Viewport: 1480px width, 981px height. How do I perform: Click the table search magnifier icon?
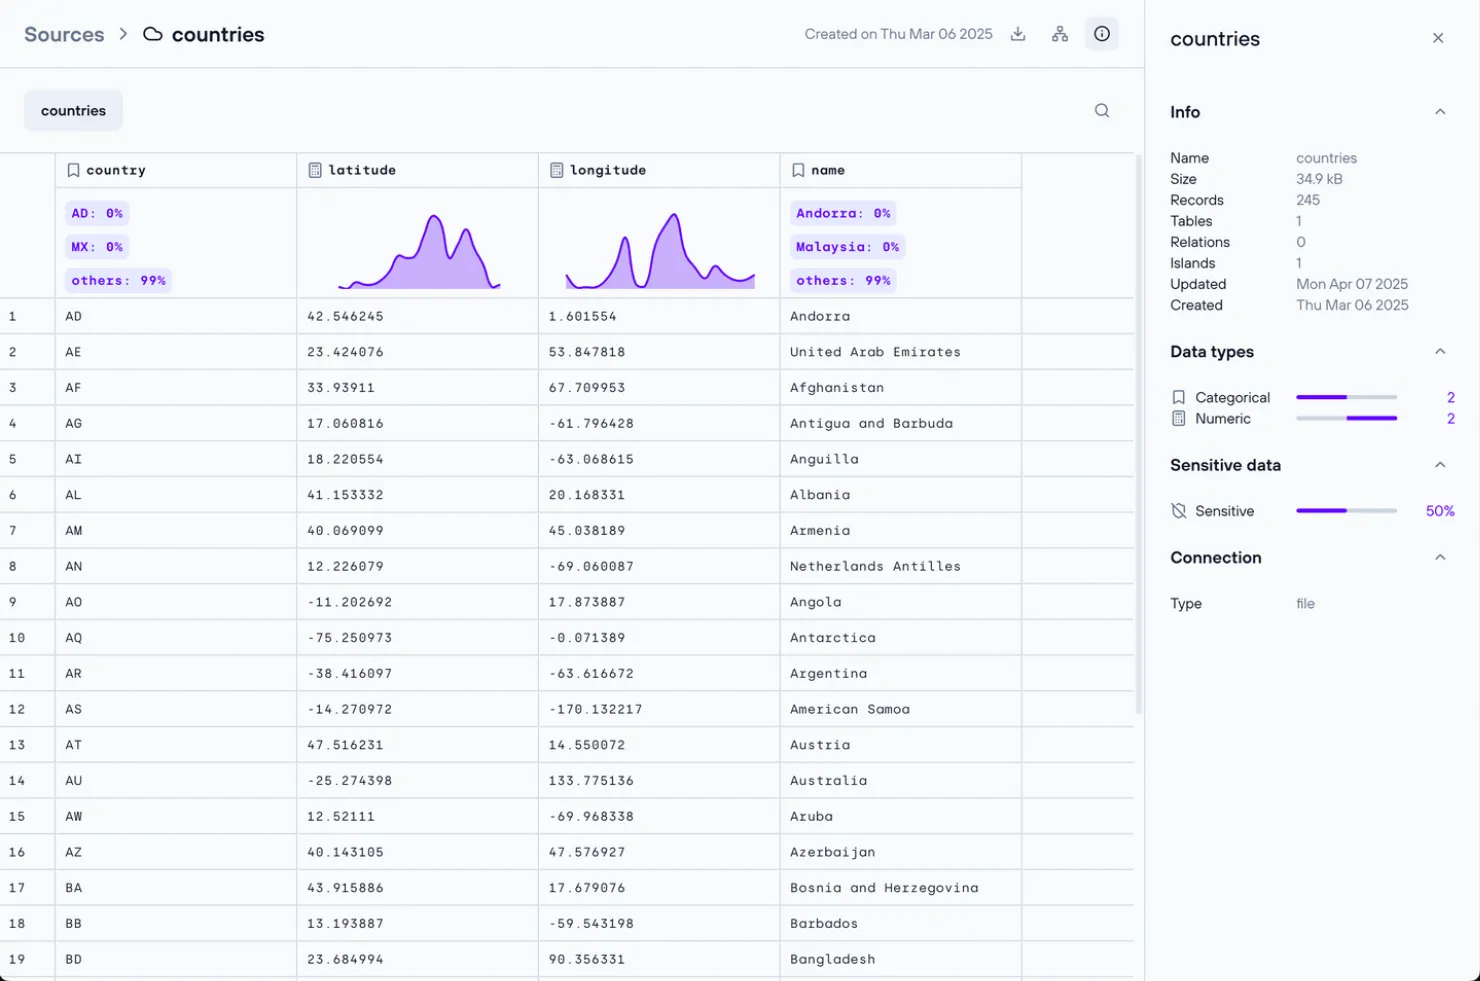(x=1102, y=111)
